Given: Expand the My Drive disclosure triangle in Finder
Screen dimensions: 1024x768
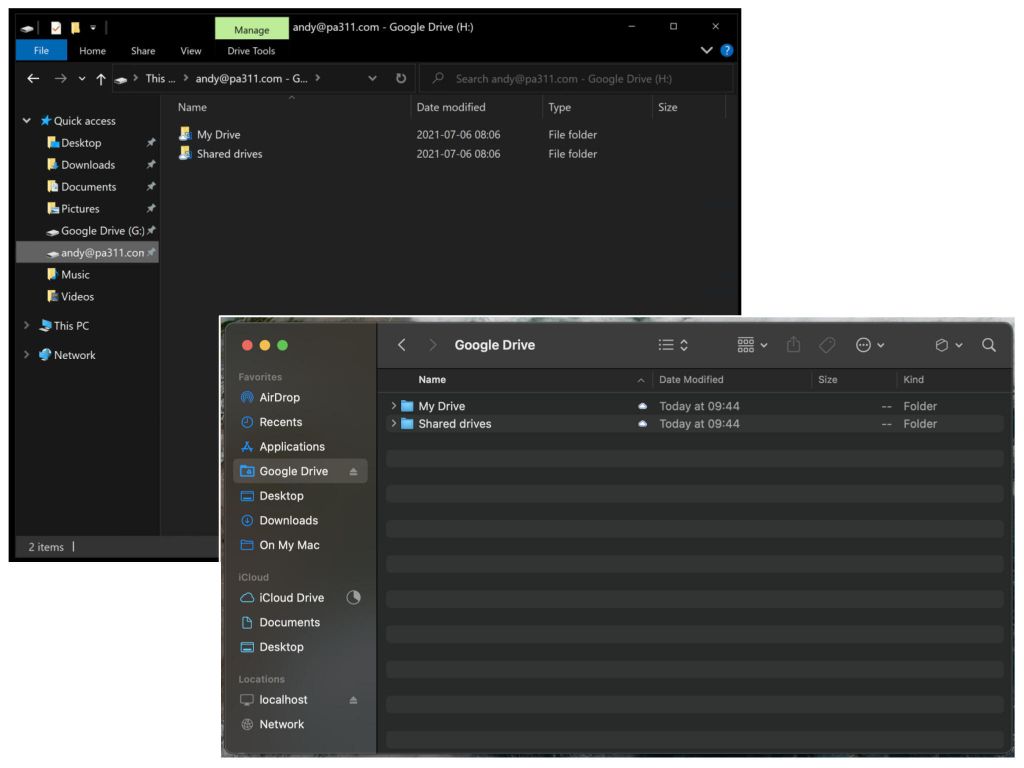Looking at the screenshot, I should tap(393, 405).
